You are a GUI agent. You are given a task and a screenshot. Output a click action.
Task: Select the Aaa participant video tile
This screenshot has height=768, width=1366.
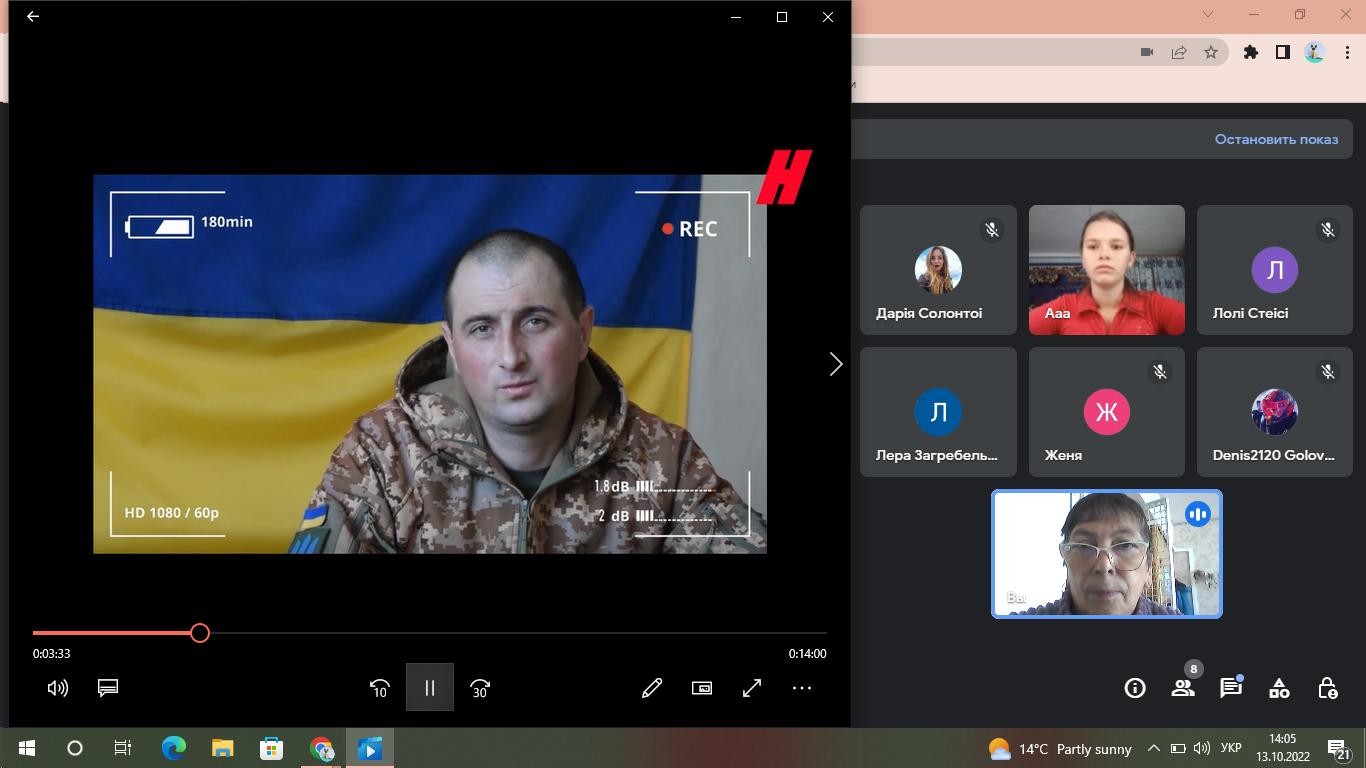click(x=1106, y=270)
